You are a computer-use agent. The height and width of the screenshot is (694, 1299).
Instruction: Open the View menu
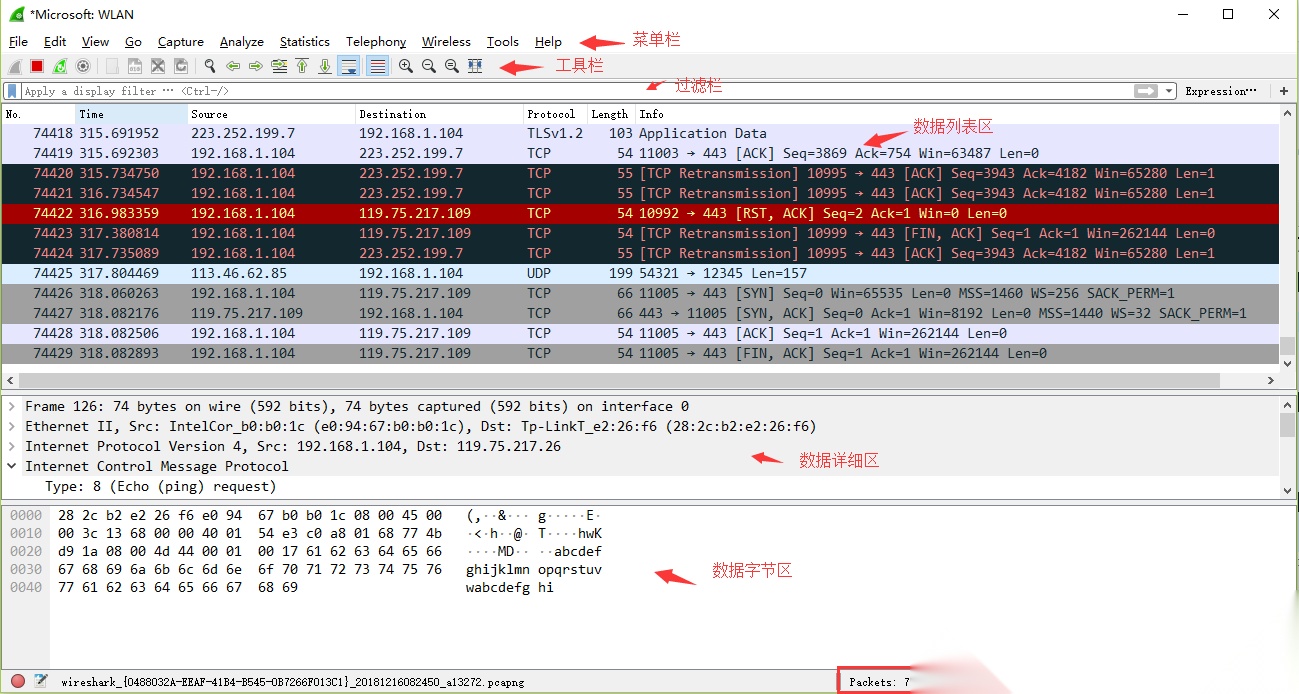point(95,42)
